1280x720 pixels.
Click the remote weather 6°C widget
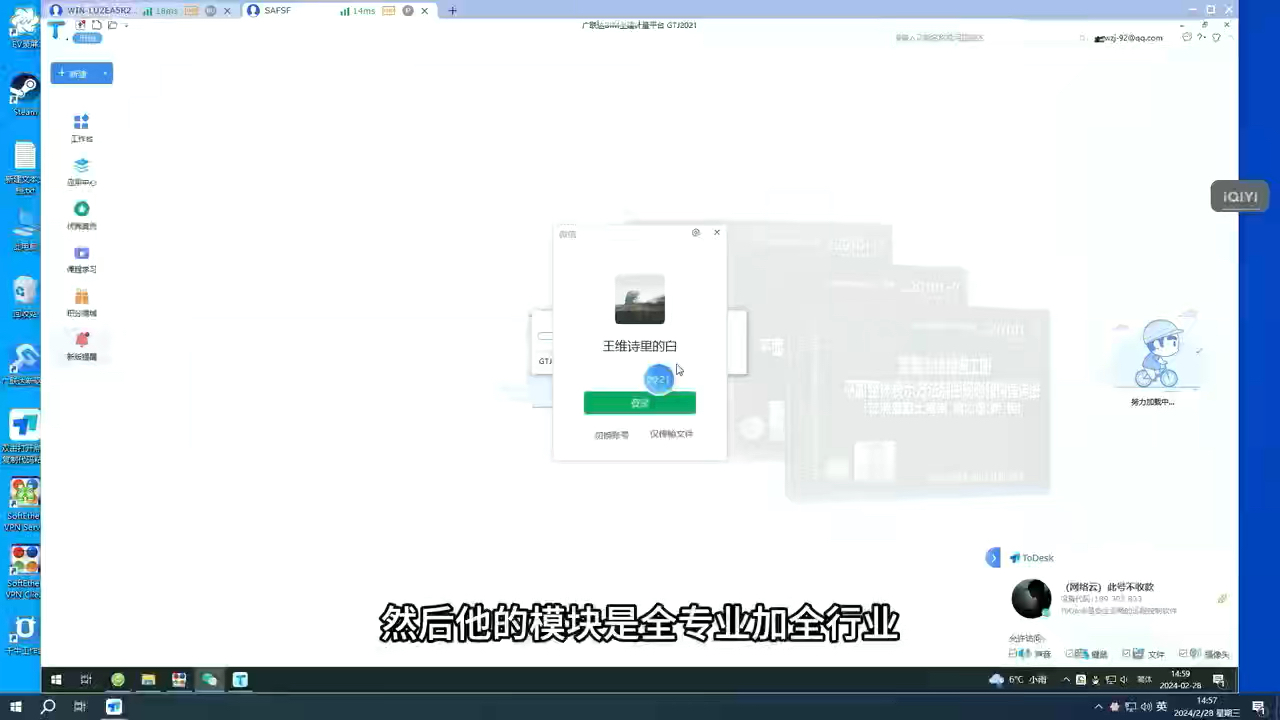(1018, 680)
